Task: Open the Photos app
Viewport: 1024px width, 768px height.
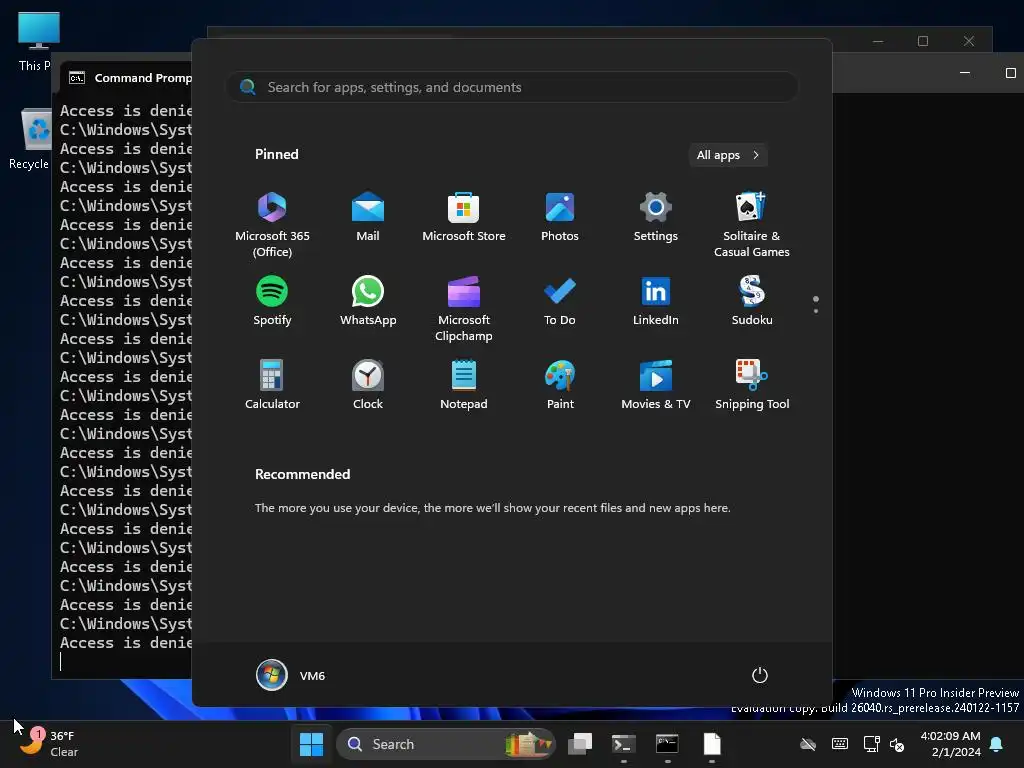Action: (x=560, y=217)
